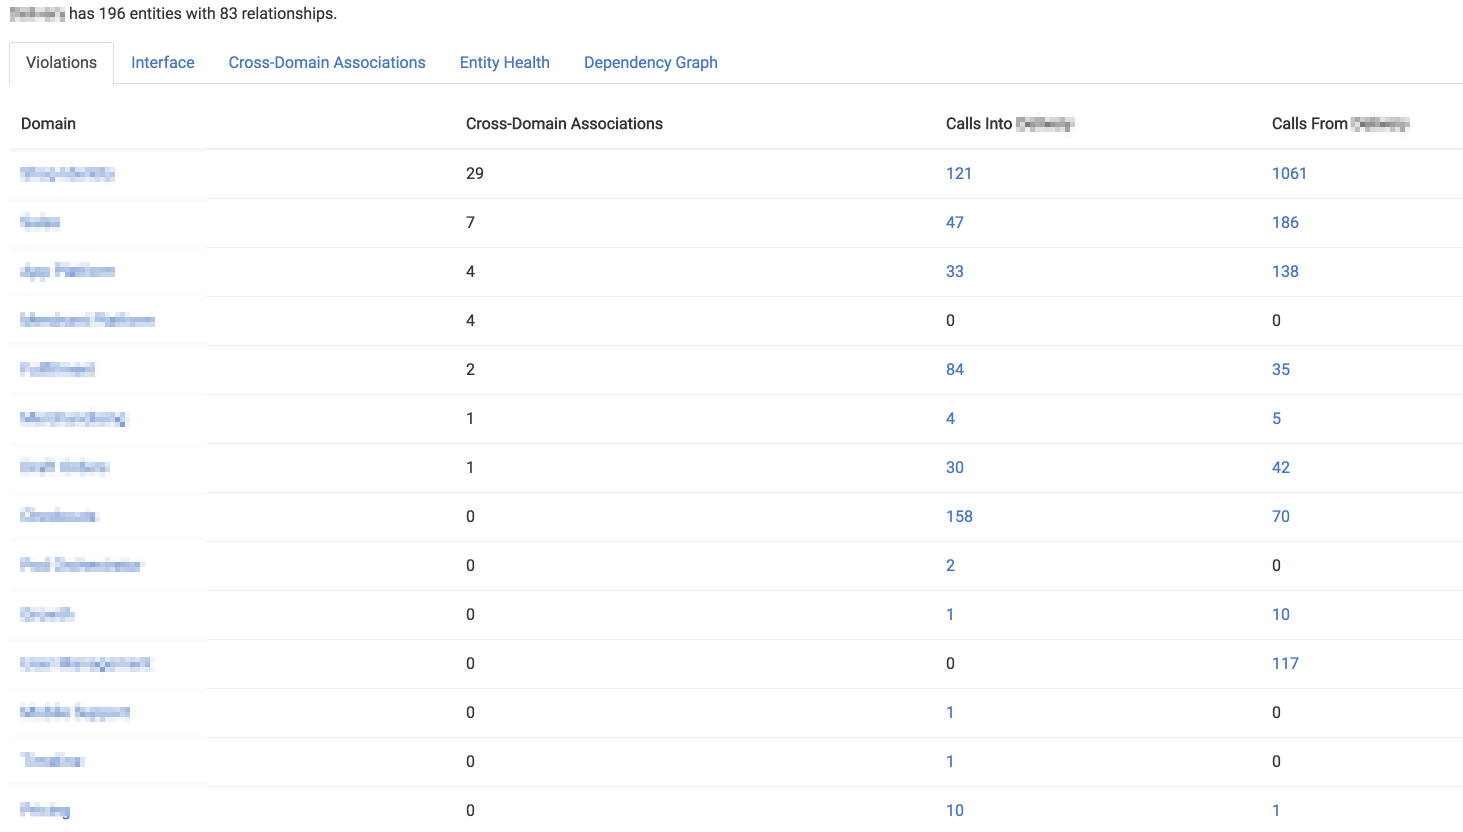Open domain link in the 117 calls-from row
1463x832 pixels.
click(x=86, y=663)
